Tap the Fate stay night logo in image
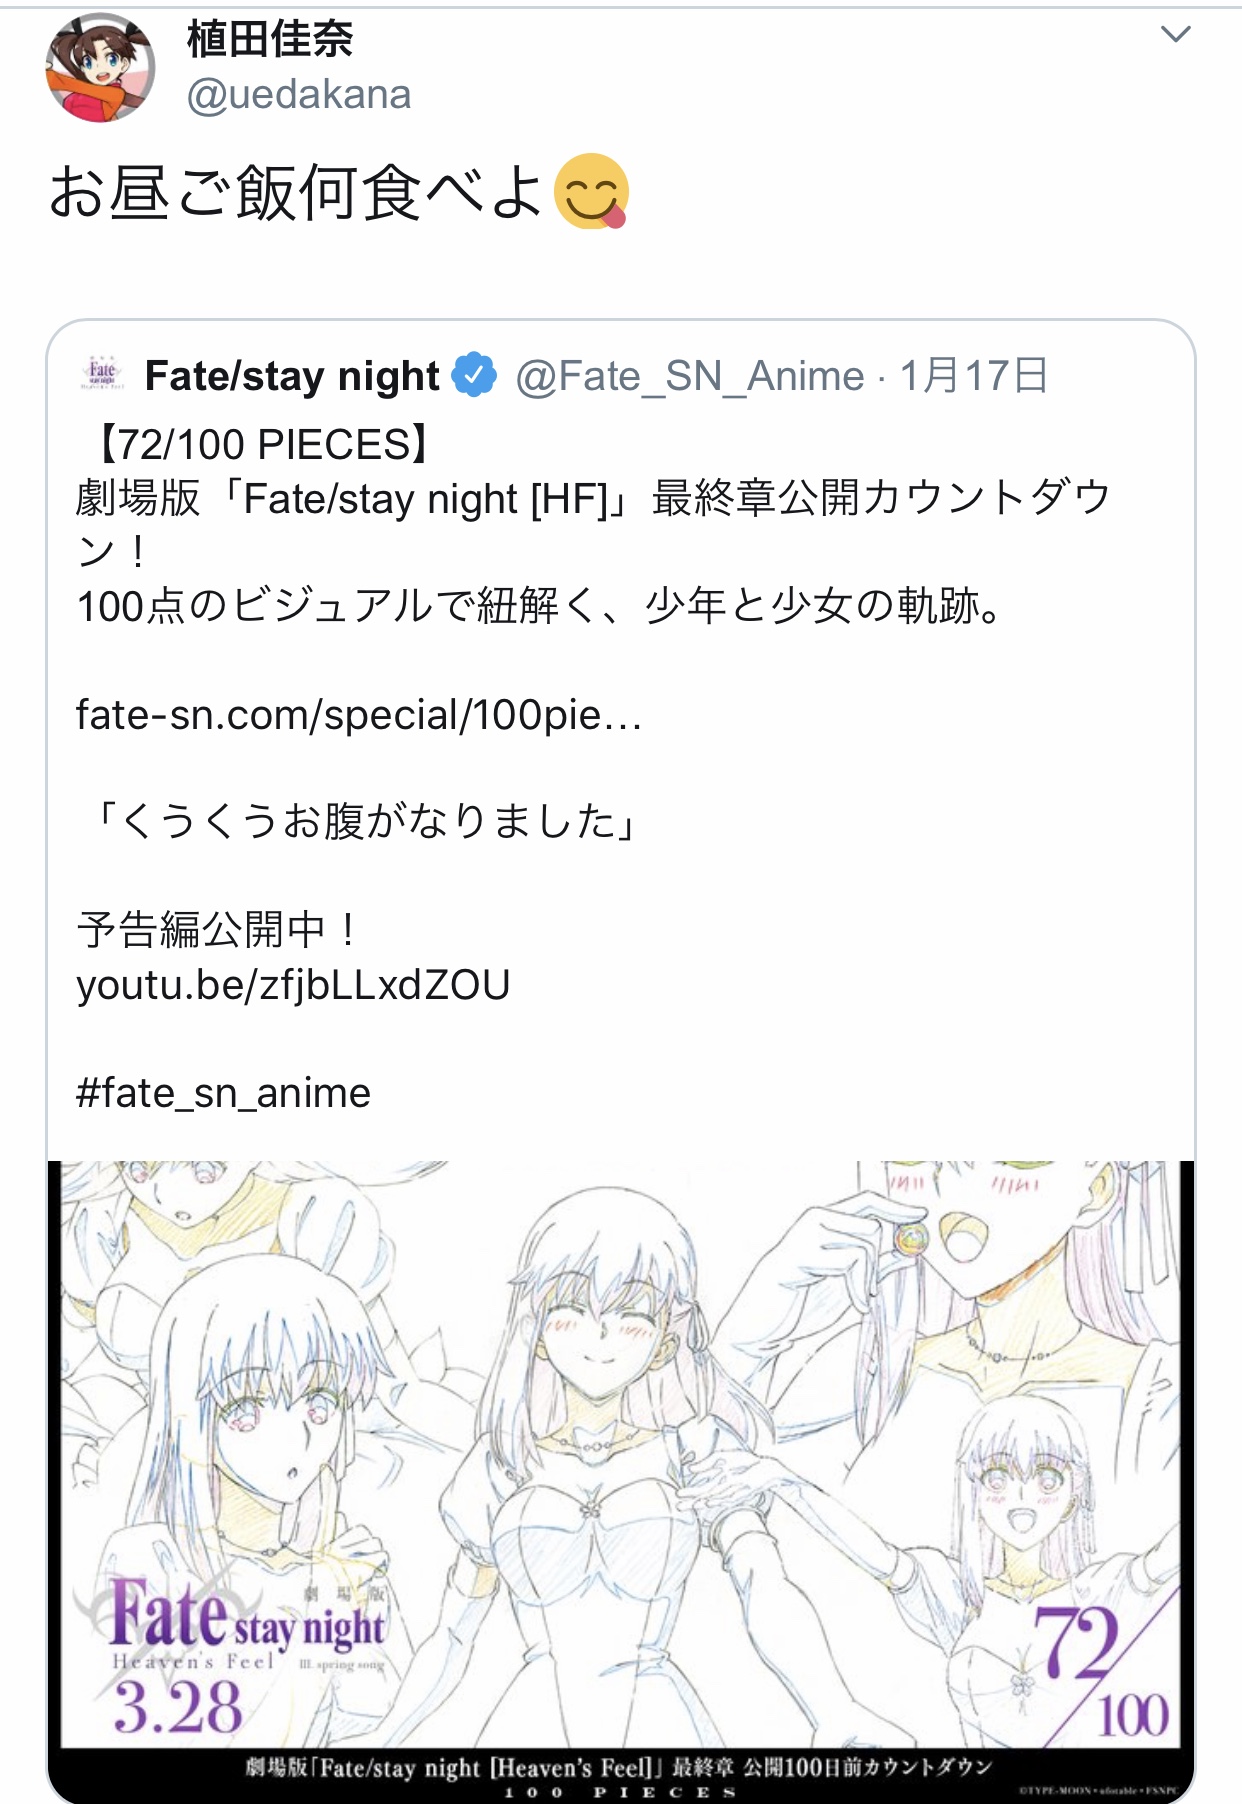The height and width of the screenshot is (1804, 1242). click(x=245, y=1620)
